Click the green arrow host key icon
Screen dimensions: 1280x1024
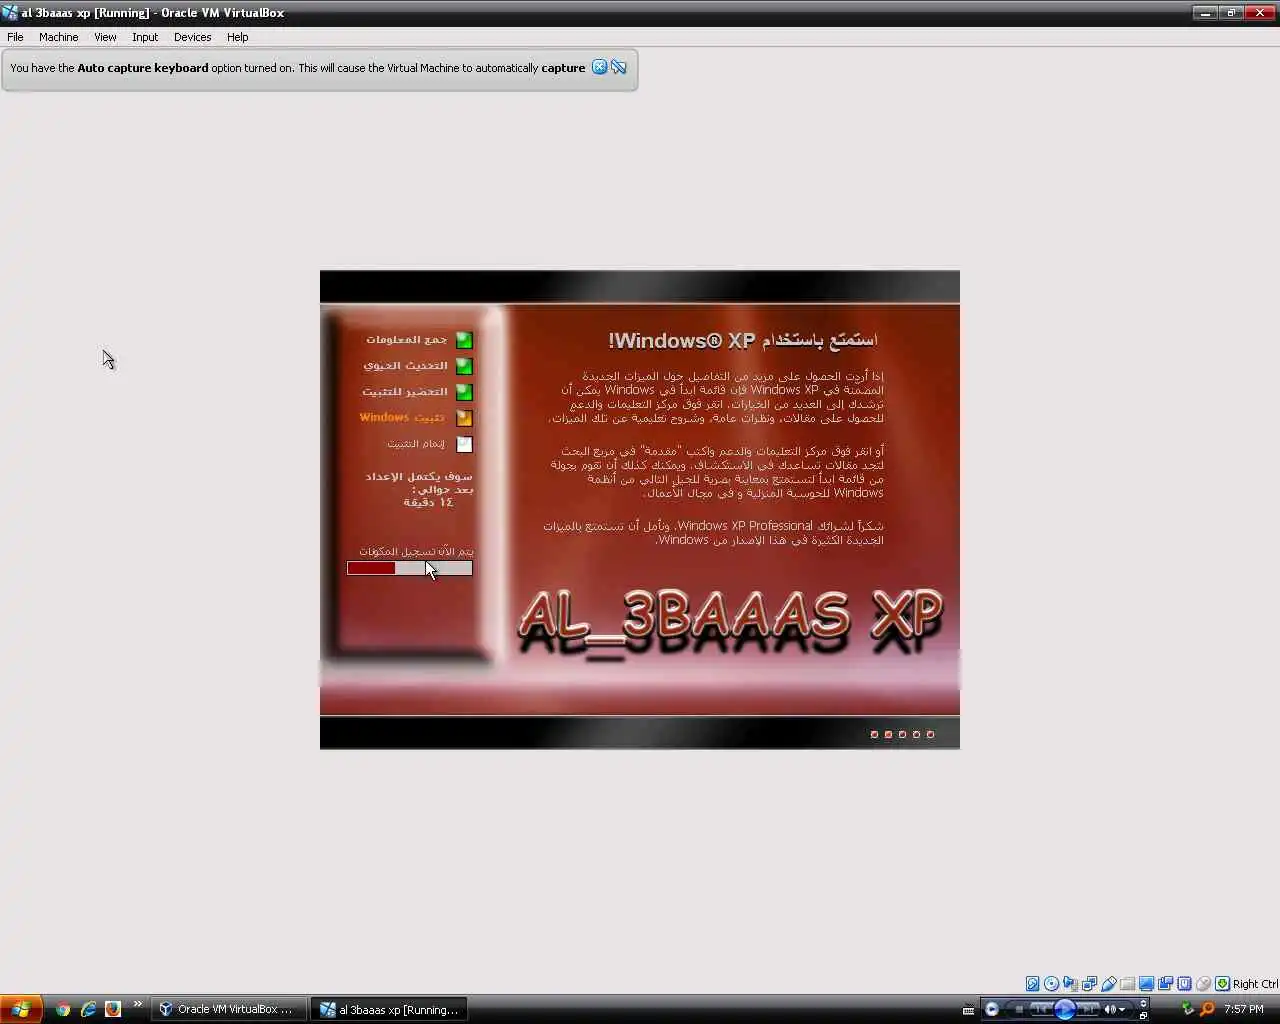(x=1222, y=984)
